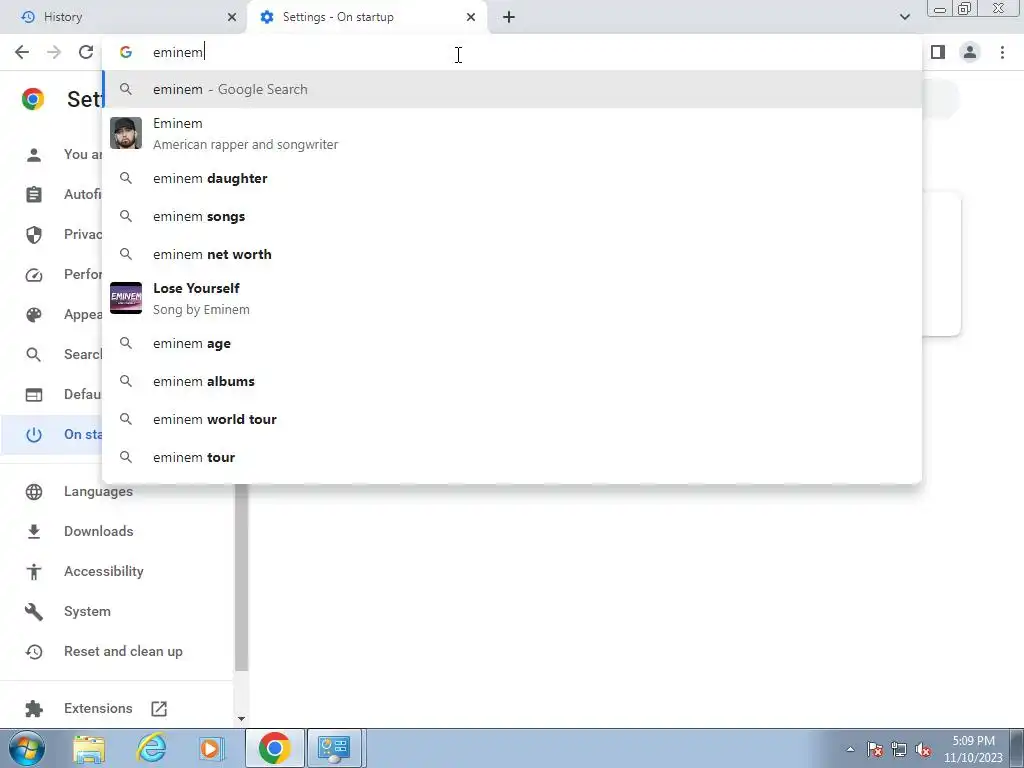Click the Extensions external-link icon
The width and height of the screenshot is (1024, 768).
coord(159,709)
